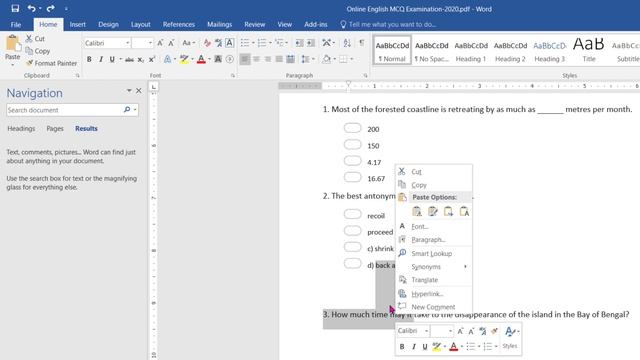Switch to the References tab
640x360 pixels.
[179, 24]
